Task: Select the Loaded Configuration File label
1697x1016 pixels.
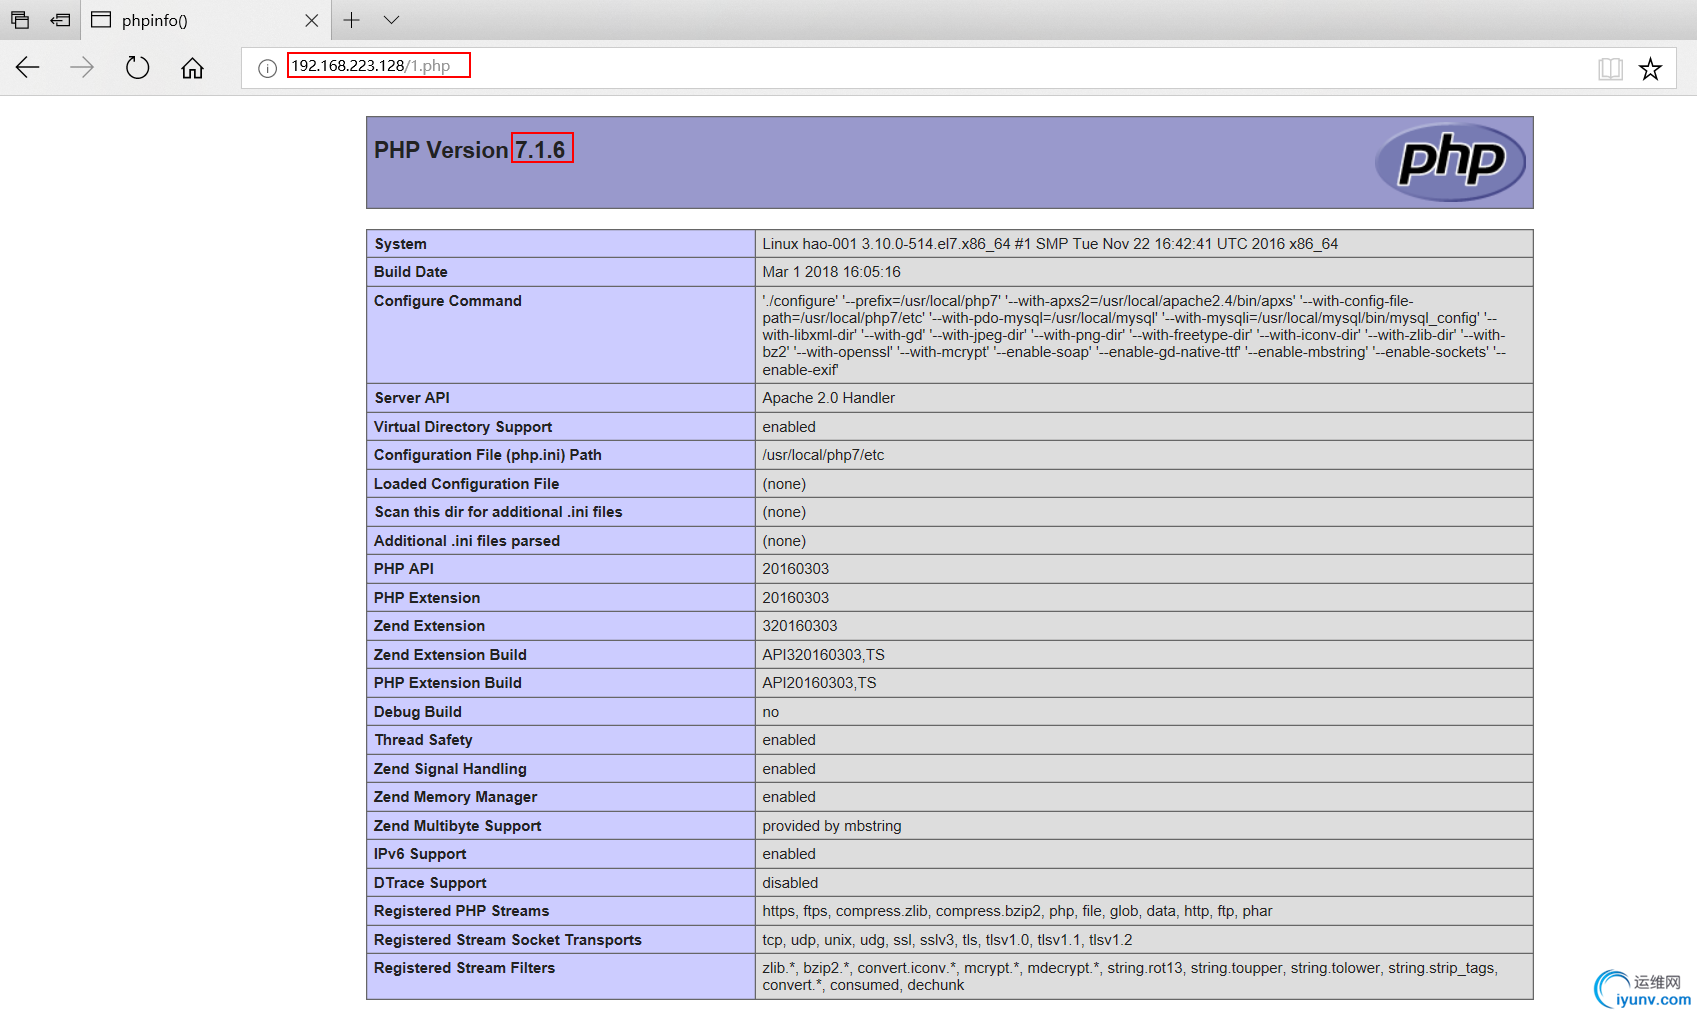Action: click(466, 484)
